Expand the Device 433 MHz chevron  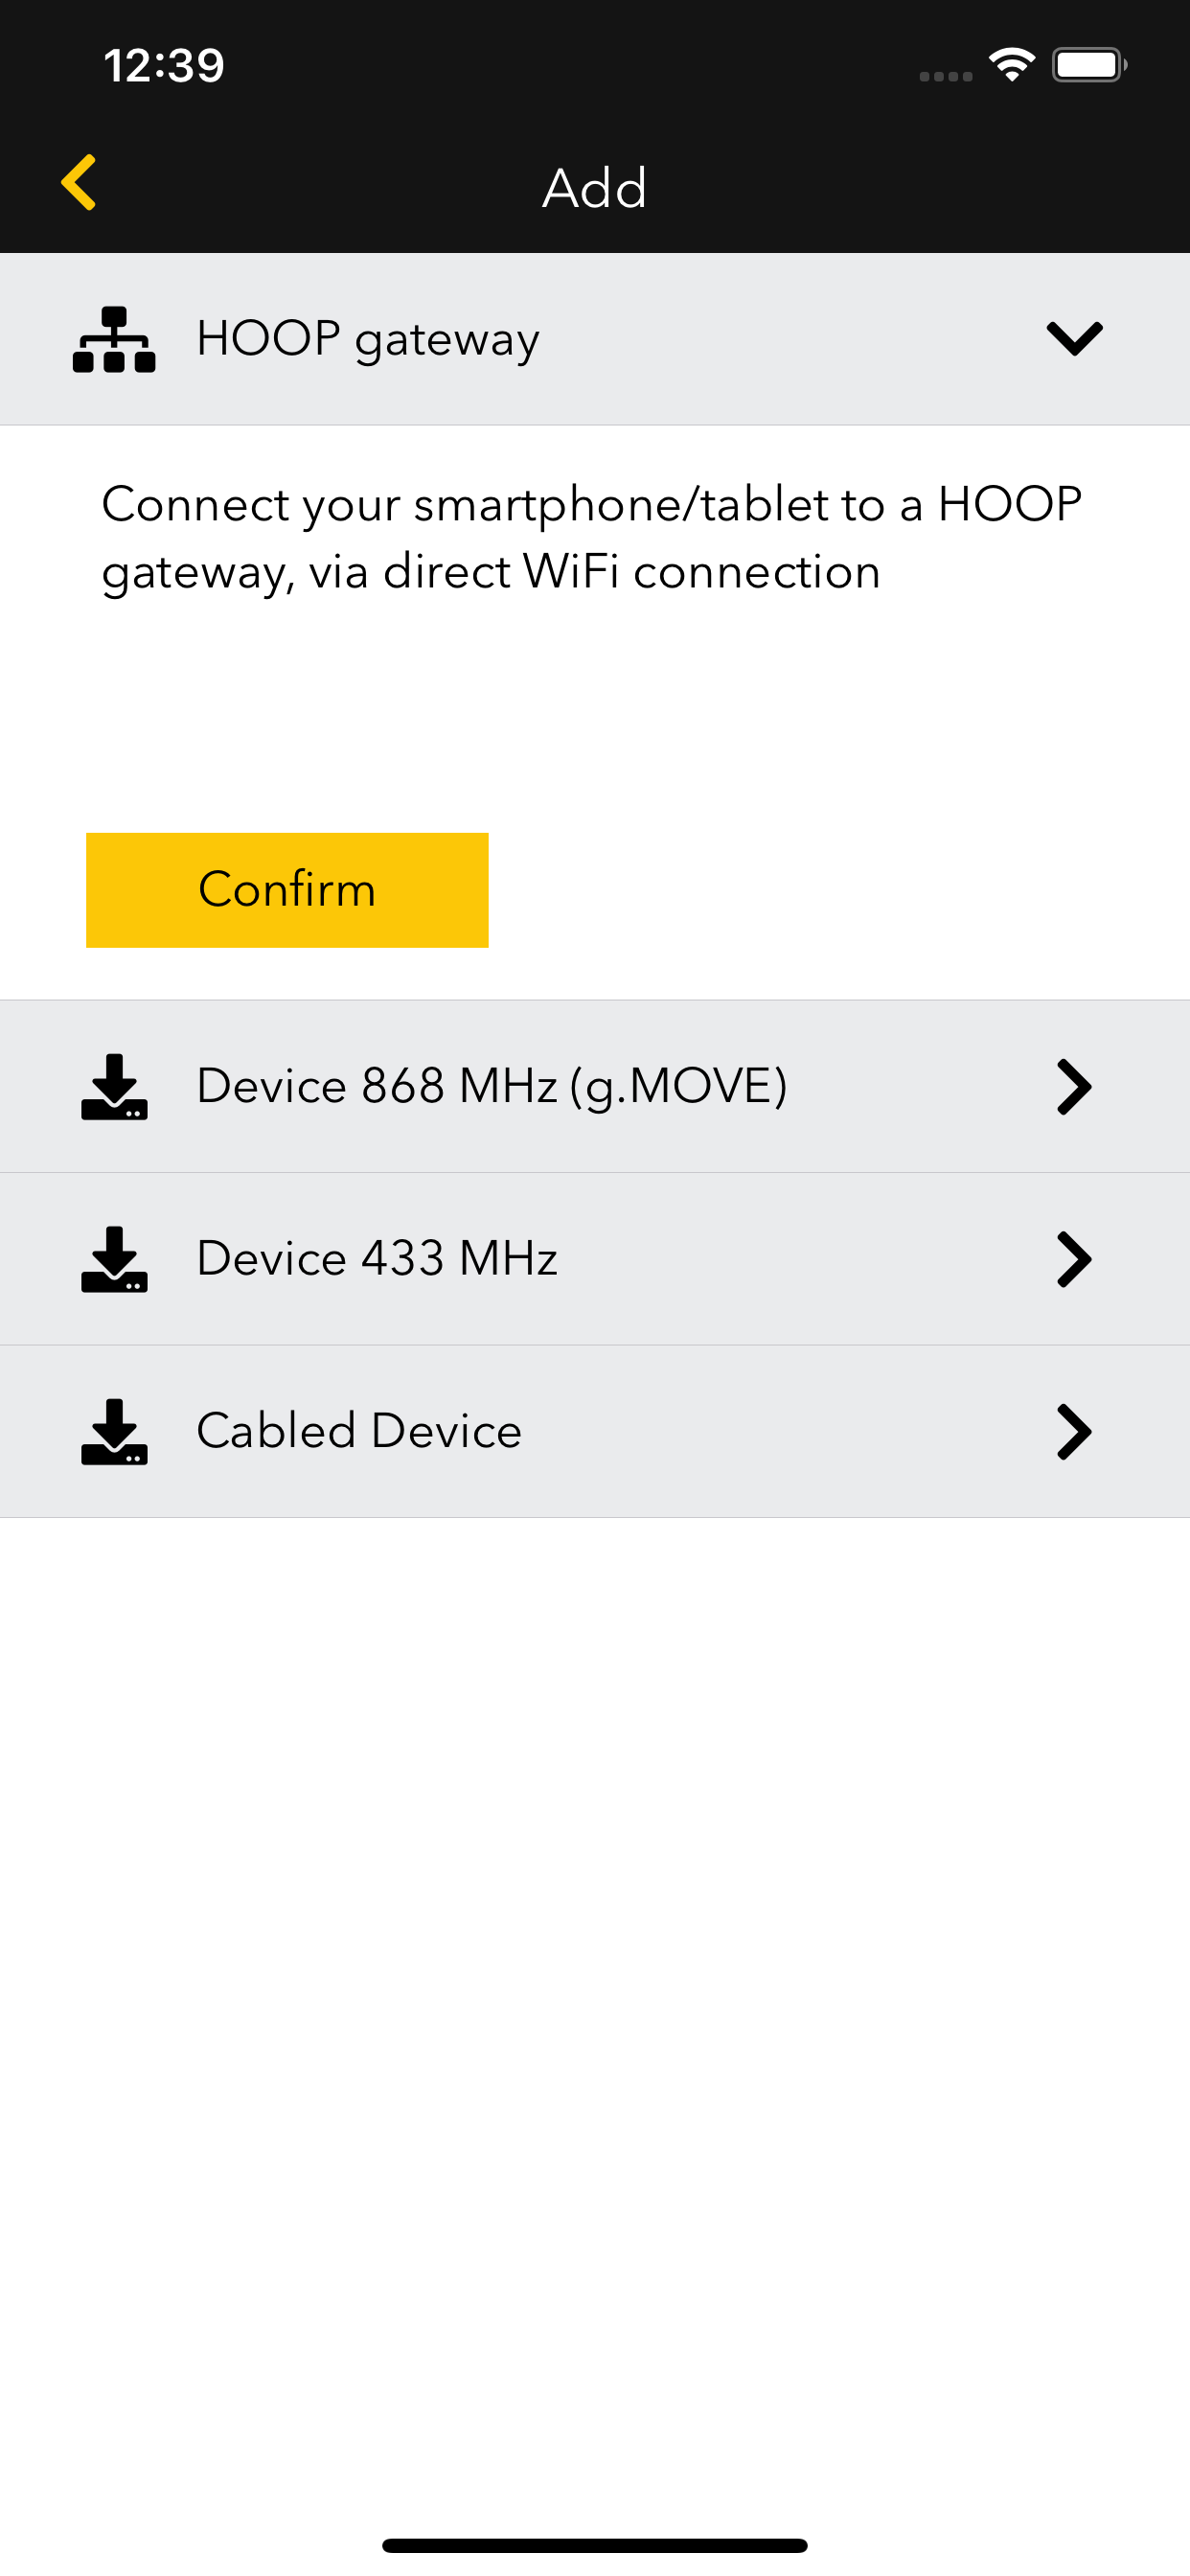click(1074, 1259)
